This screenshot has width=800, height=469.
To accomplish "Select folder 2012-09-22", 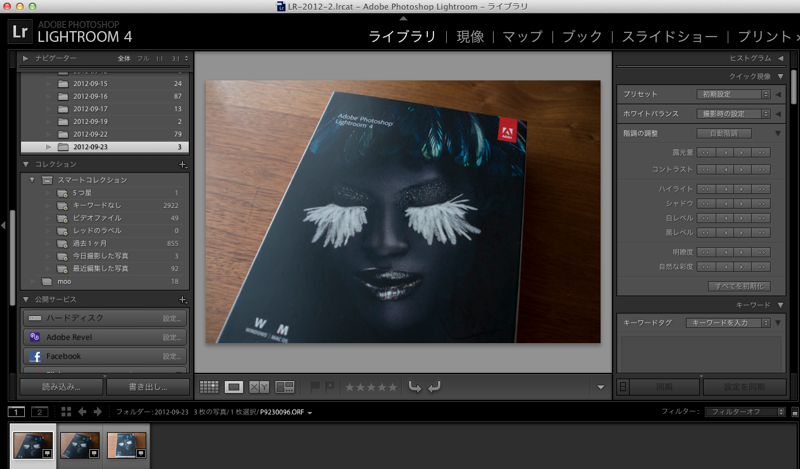I will click(x=105, y=134).
